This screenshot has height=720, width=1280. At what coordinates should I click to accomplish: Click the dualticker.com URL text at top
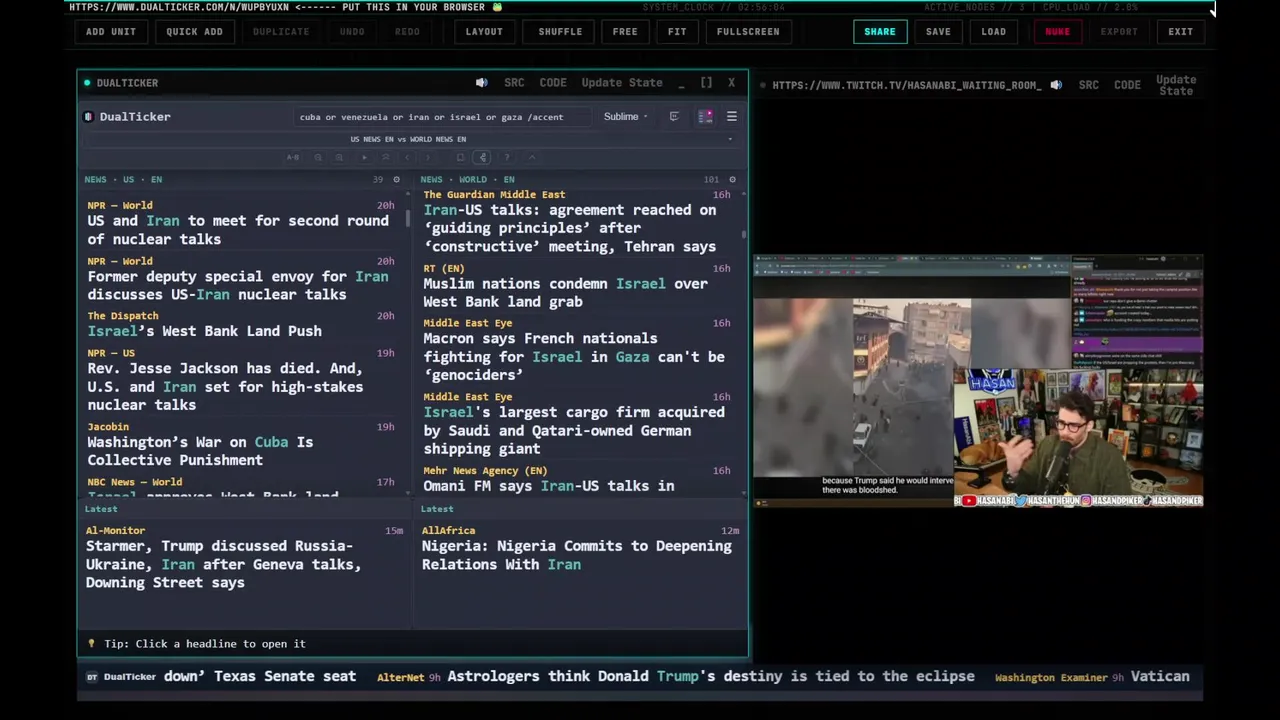click(x=179, y=7)
